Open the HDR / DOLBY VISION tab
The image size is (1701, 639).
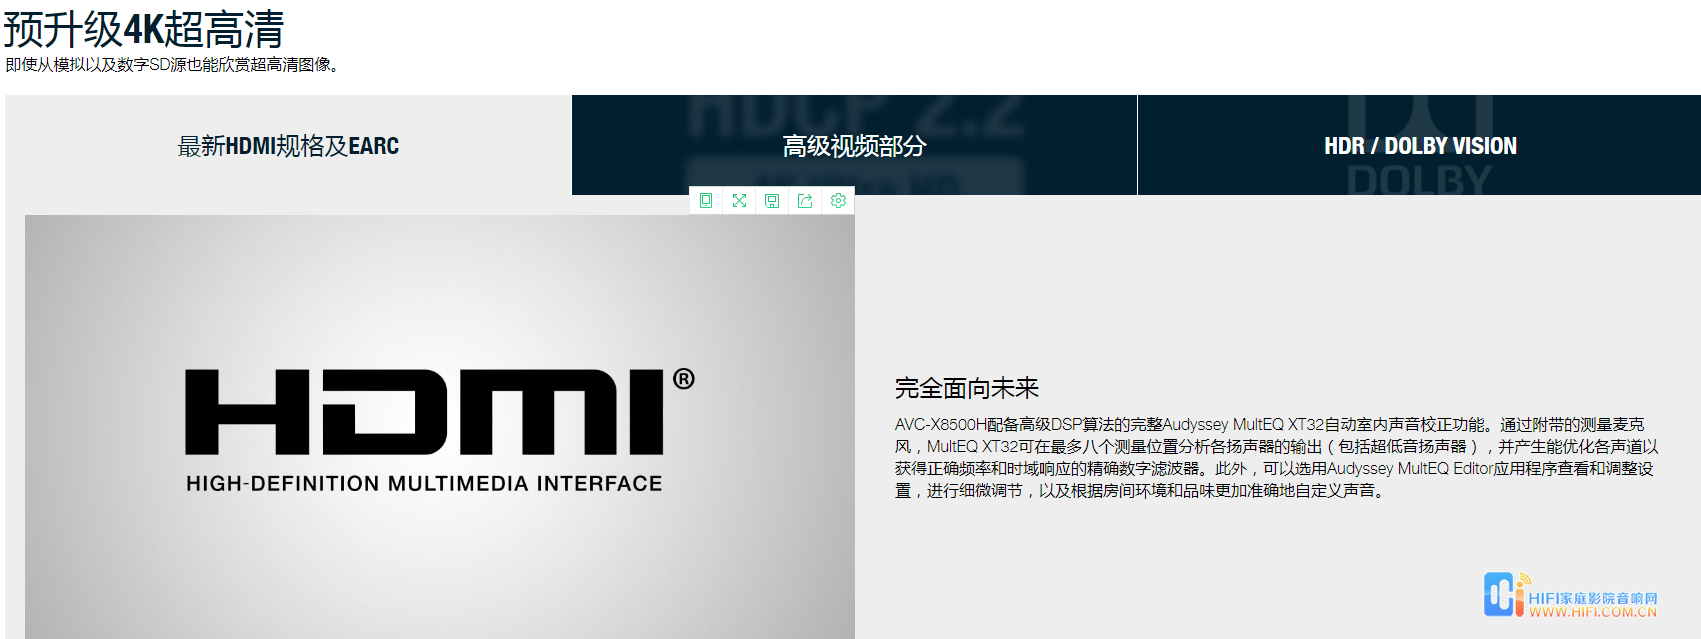(1420, 146)
